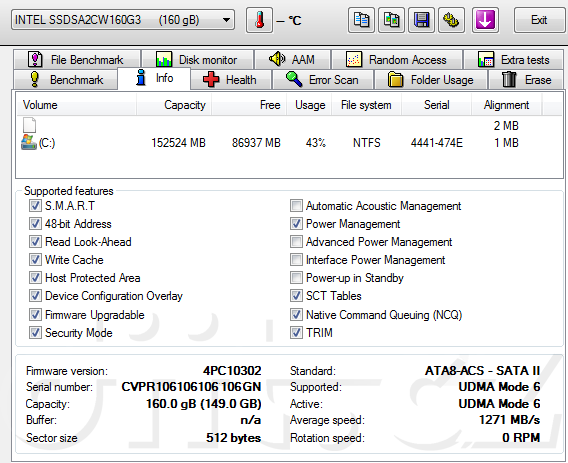This screenshot has width=568, height=463.
Task: Click the 43% usage cell
Action: tap(316, 143)
